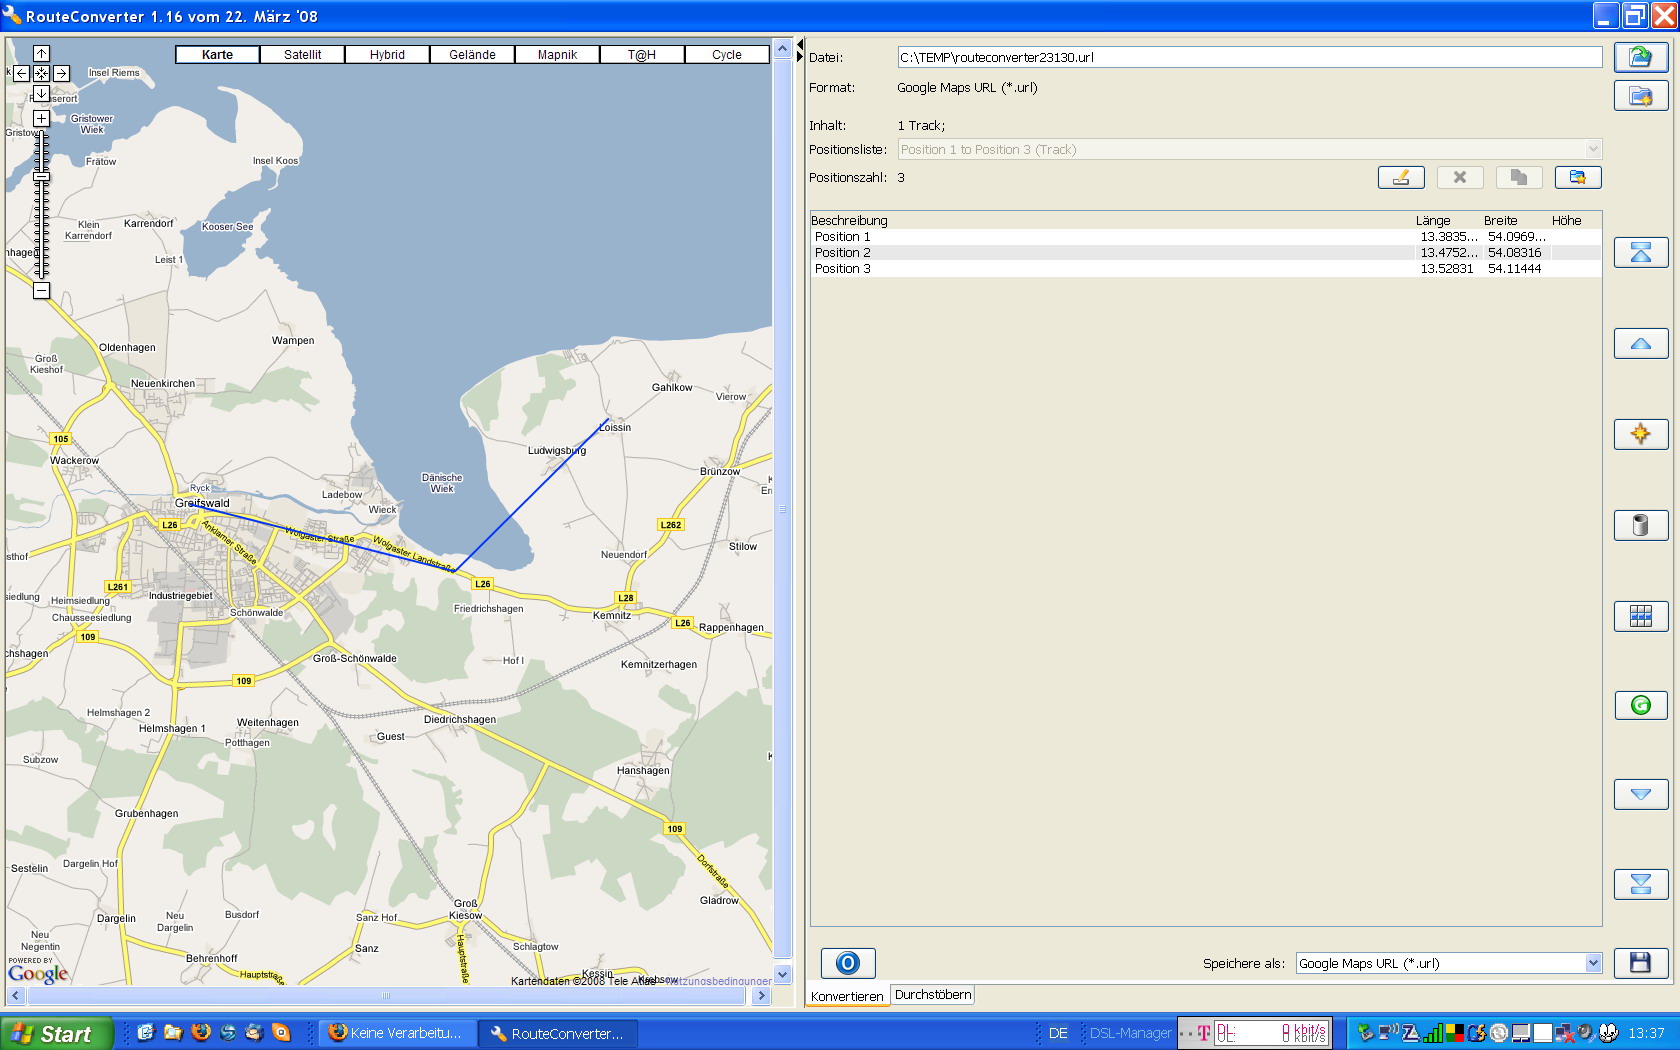This screenshot has width=1680, height=1050.
Task: Select the Gelände map type
Action: [x=472, y=55]
